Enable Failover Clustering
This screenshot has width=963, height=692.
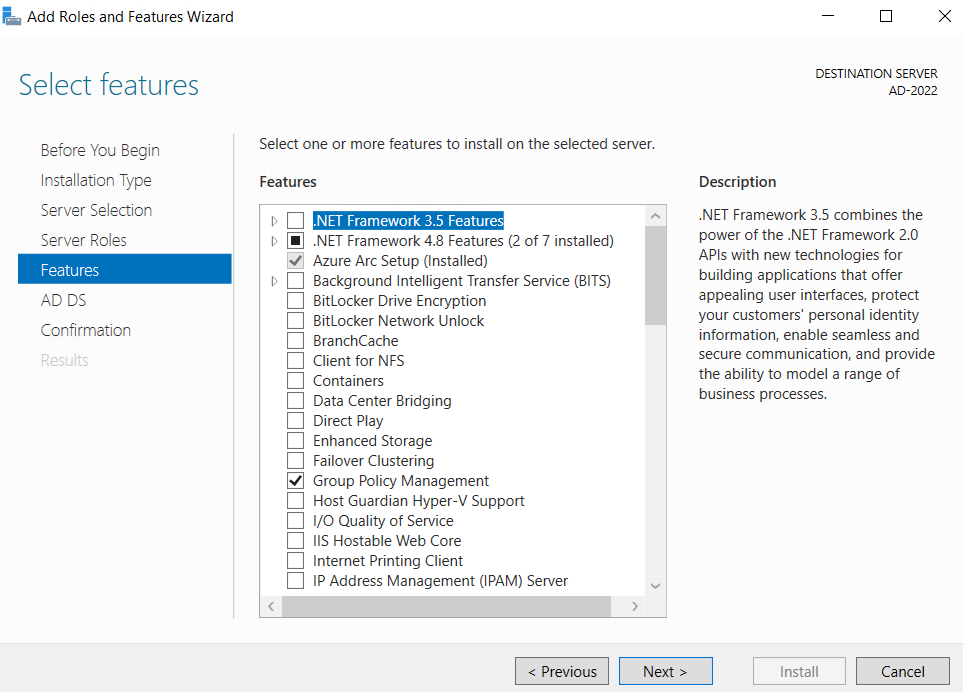[295, 460]
